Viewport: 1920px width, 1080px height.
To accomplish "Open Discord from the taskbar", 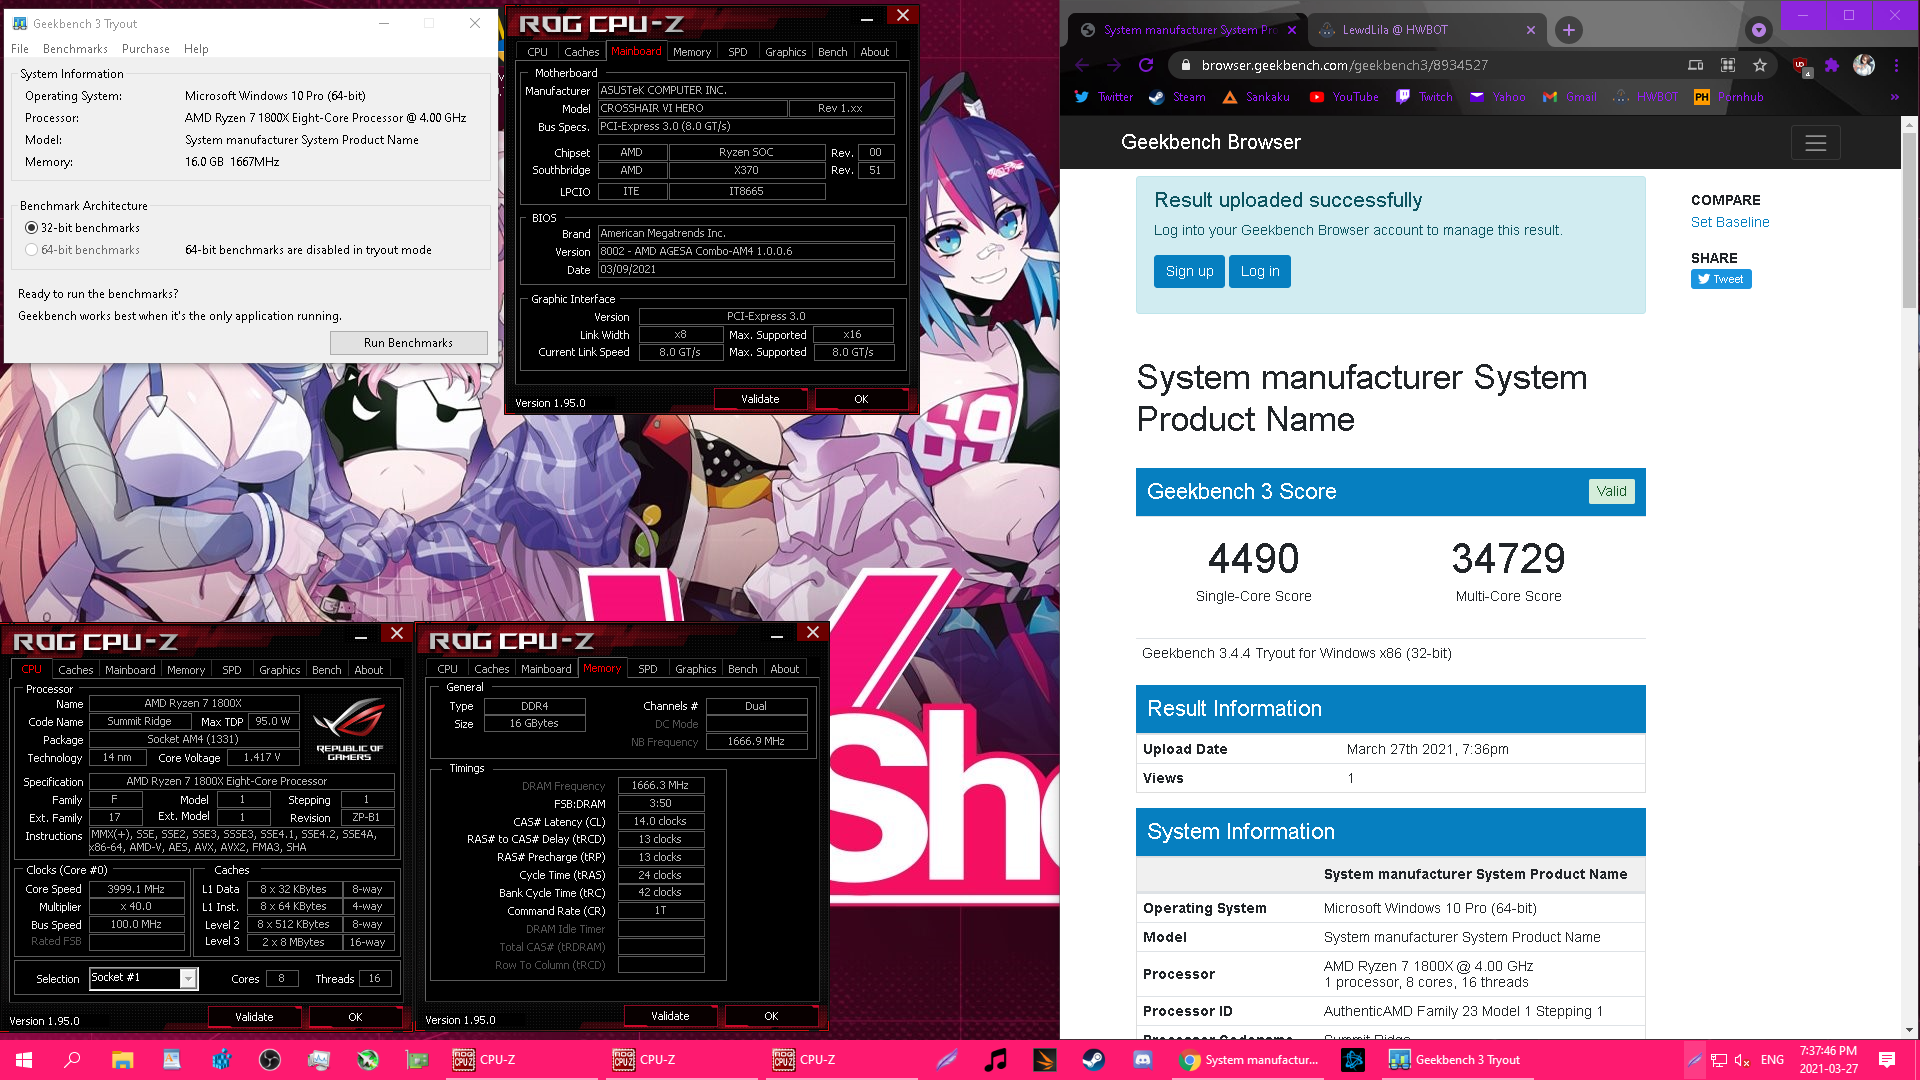I will 1142,1060.
